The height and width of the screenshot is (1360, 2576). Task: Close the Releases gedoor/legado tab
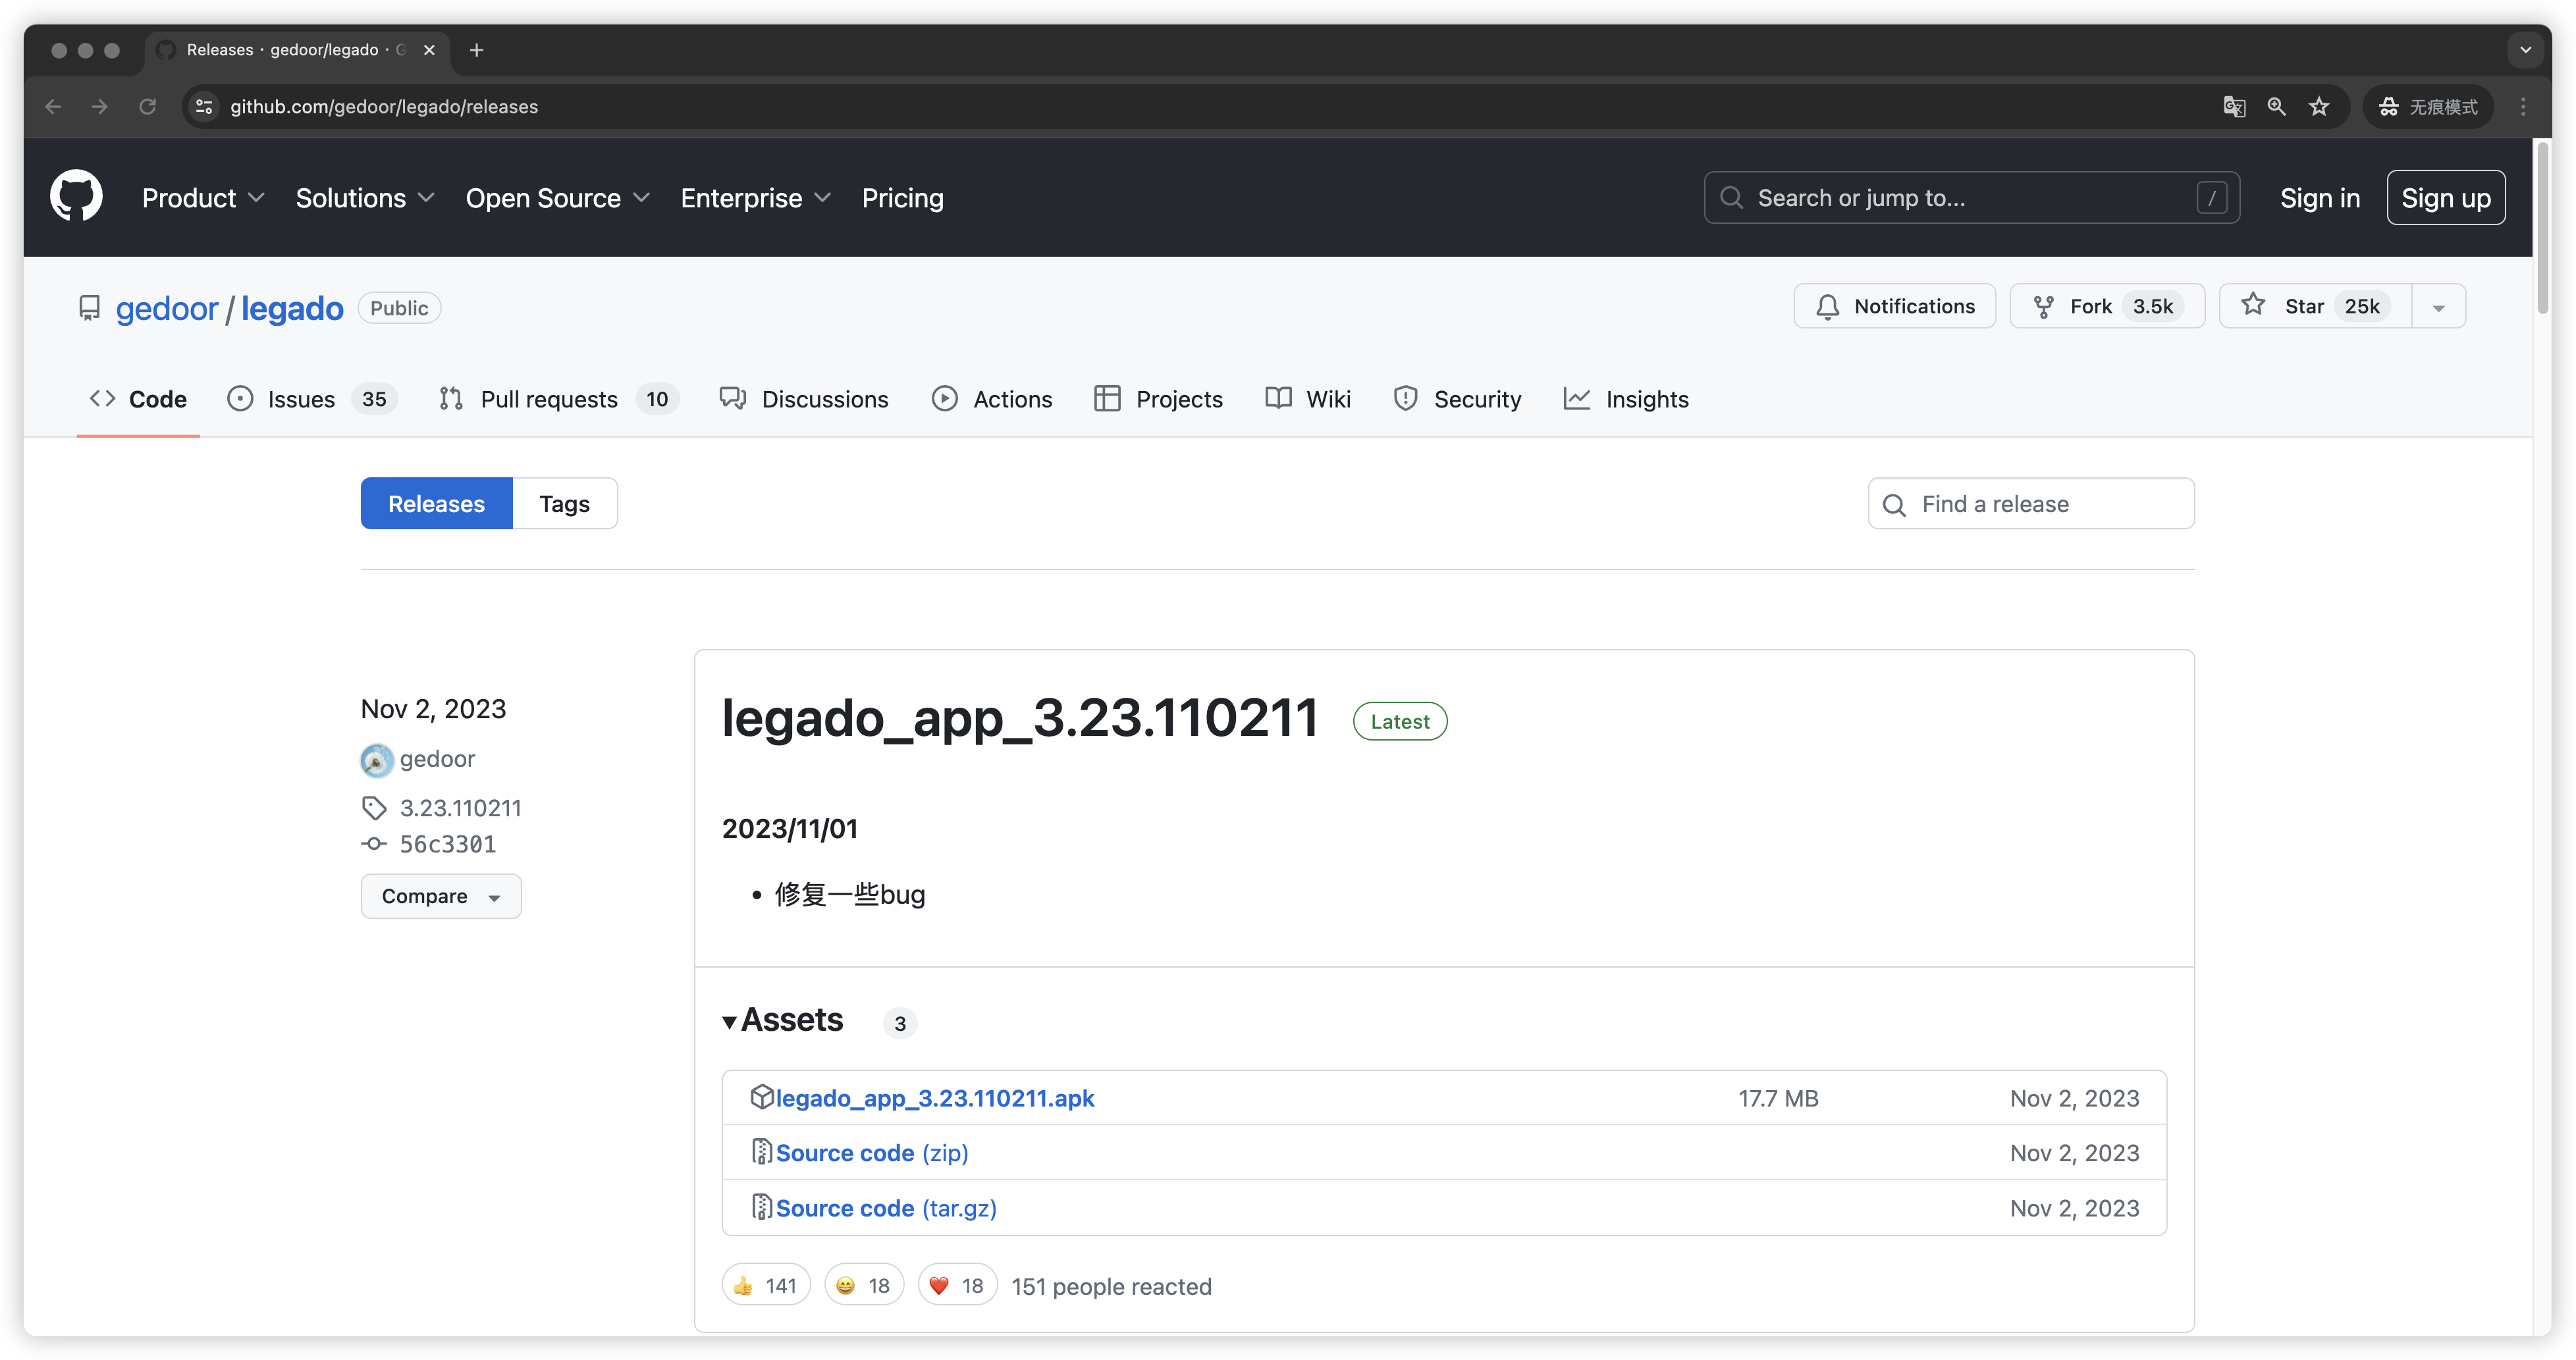click(429, 50)
